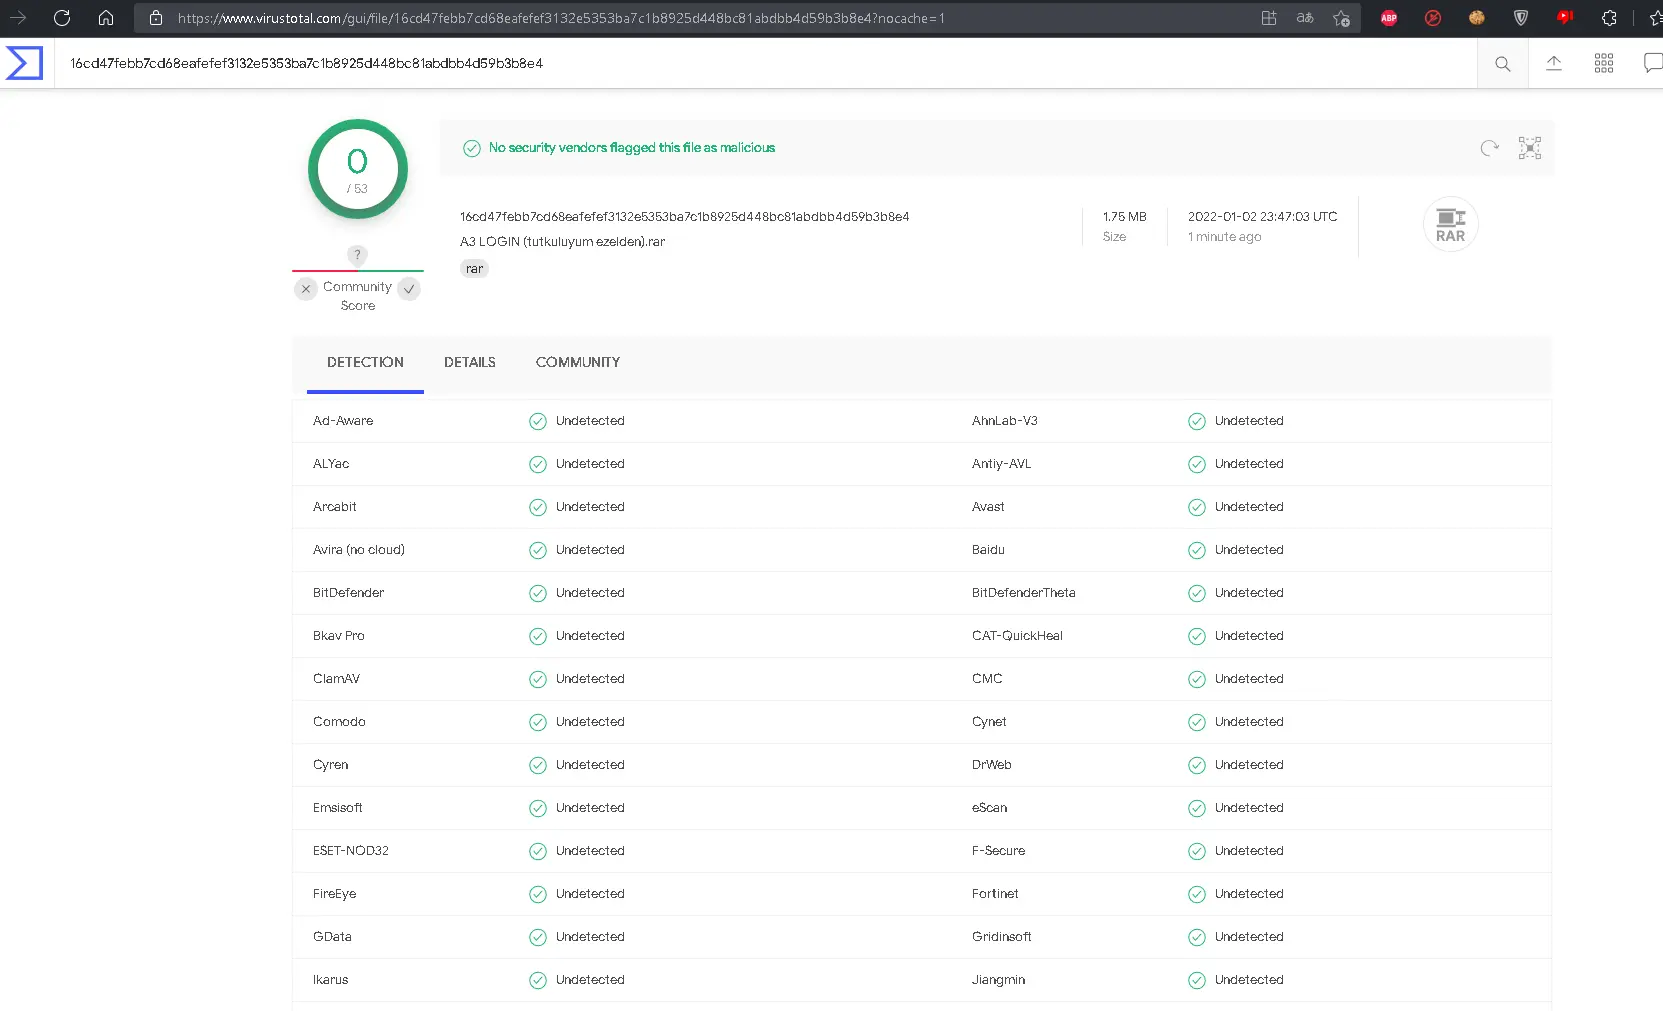The image size is (1663, 1011).
Task: Click the Undetected result for Bkav Pro
Action: pos(590,636)
